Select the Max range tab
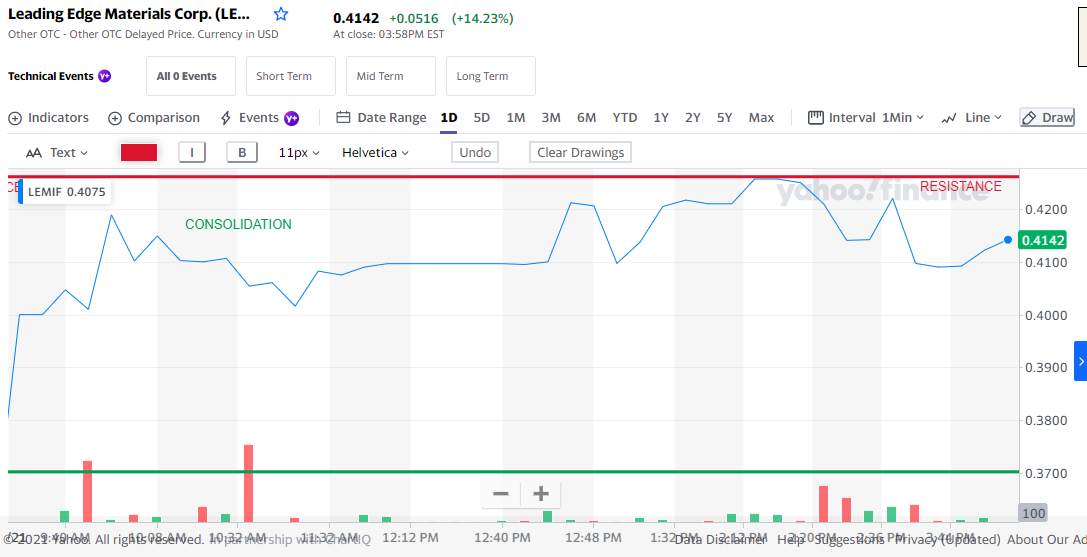1087x557 pixels. (x=761, y=117)
